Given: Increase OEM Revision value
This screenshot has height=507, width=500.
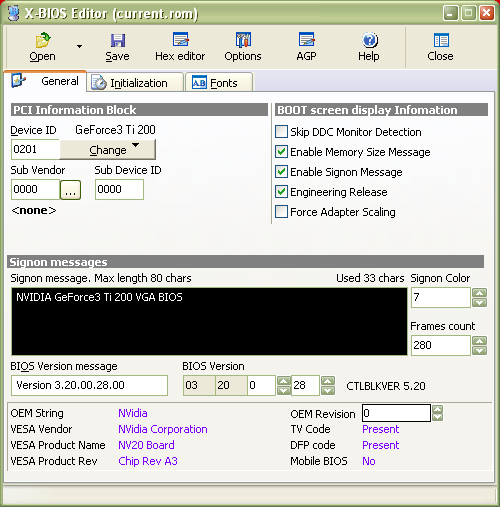Looking at the screenshot, I should [437, 409].
